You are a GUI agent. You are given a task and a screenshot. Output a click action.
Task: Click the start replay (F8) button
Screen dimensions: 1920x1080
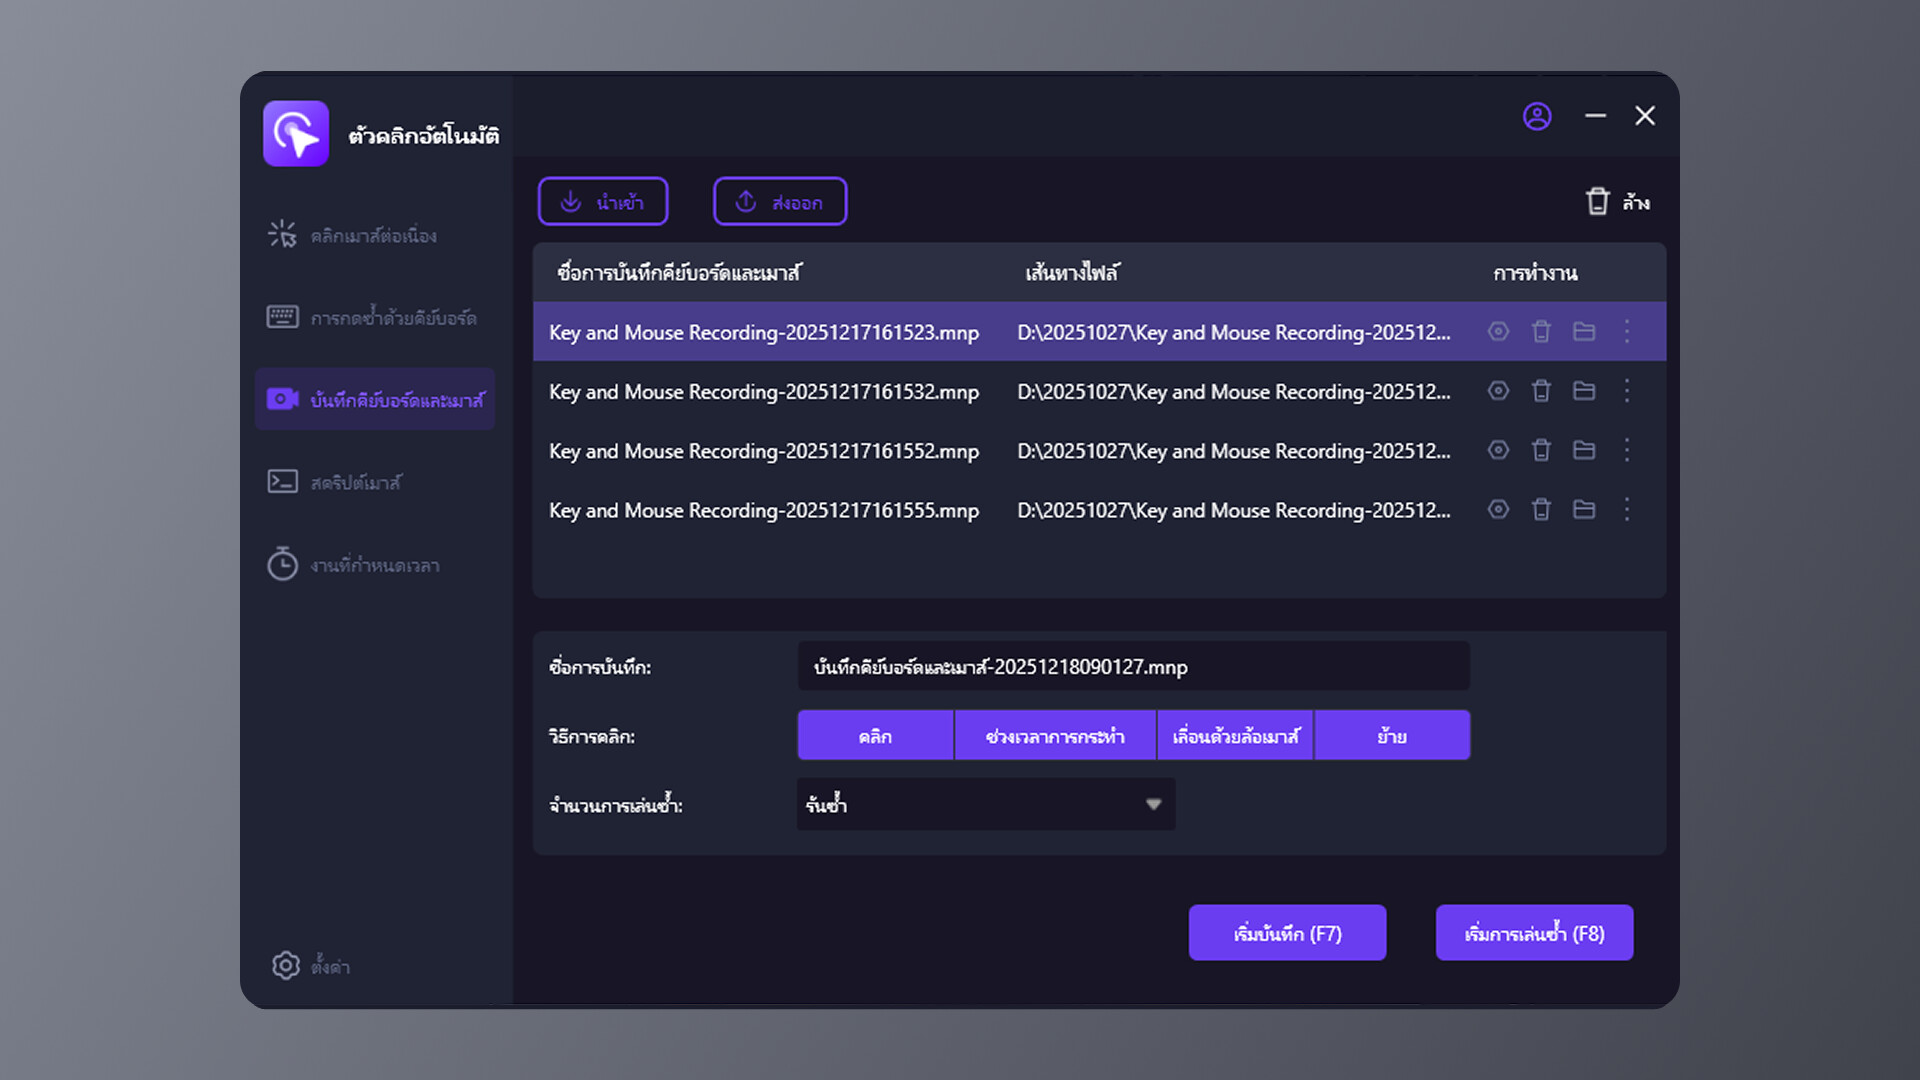point(1534,933)
